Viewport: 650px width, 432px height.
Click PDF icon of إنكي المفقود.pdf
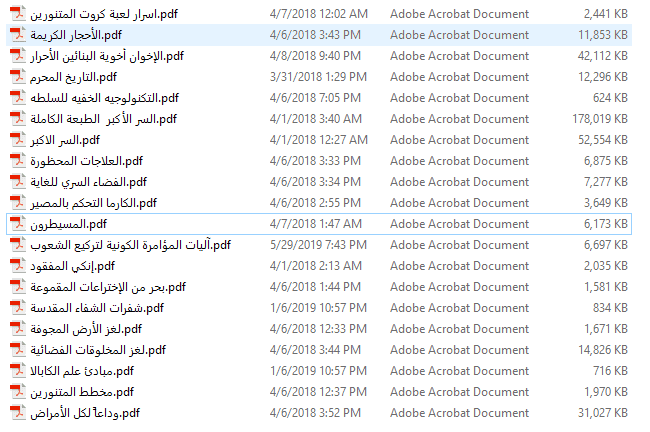point(18,266)
